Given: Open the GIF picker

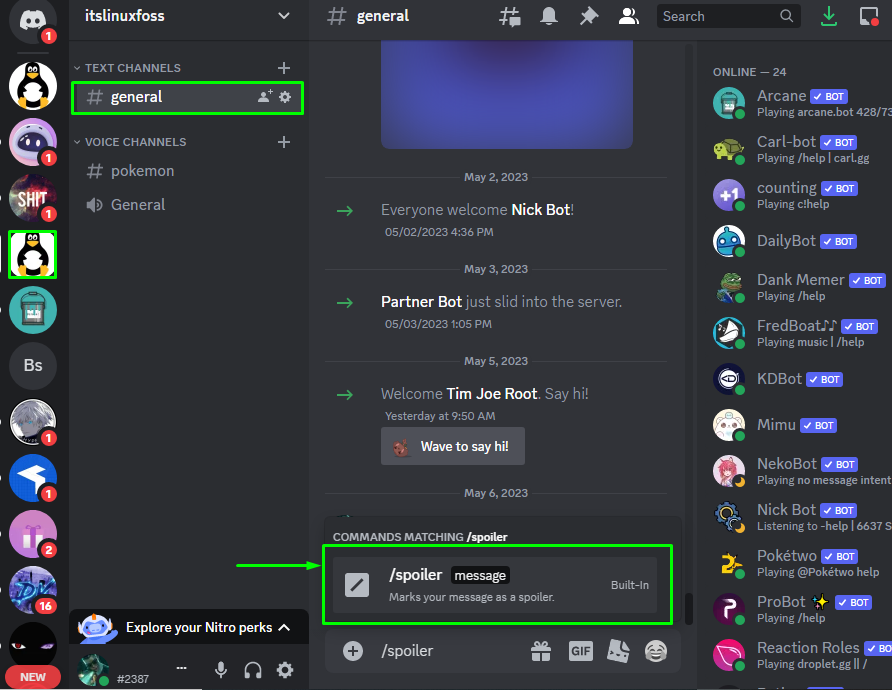Looking at the screenshot, I should click(581, 651).
